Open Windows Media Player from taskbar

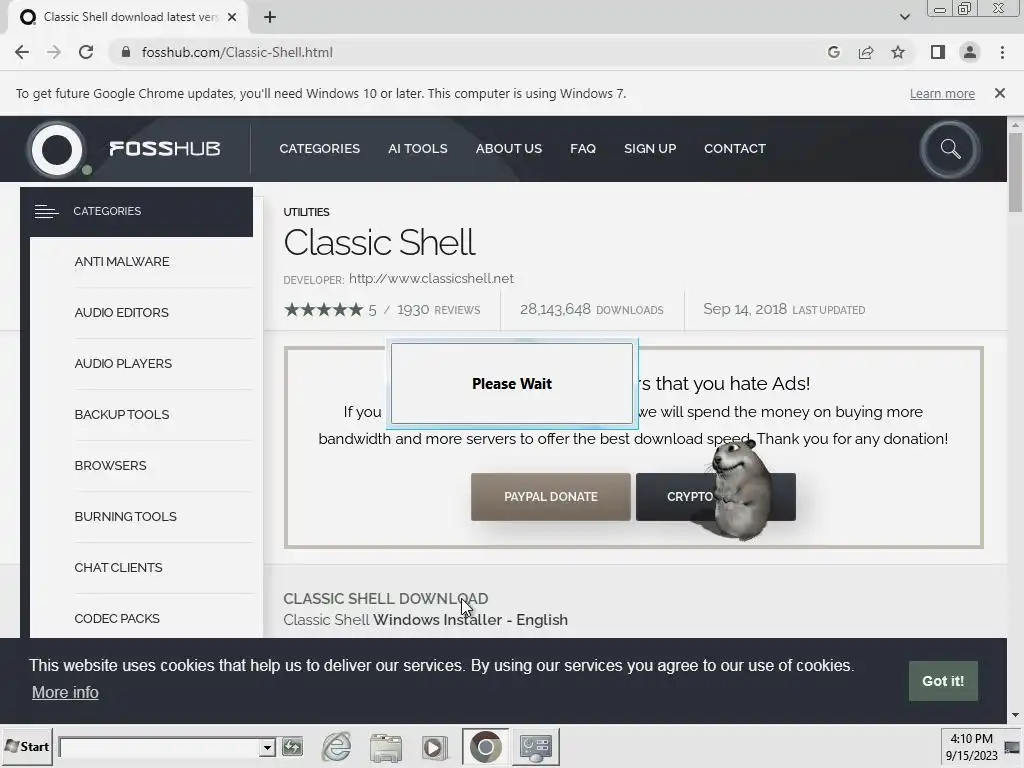pos(434,747)
